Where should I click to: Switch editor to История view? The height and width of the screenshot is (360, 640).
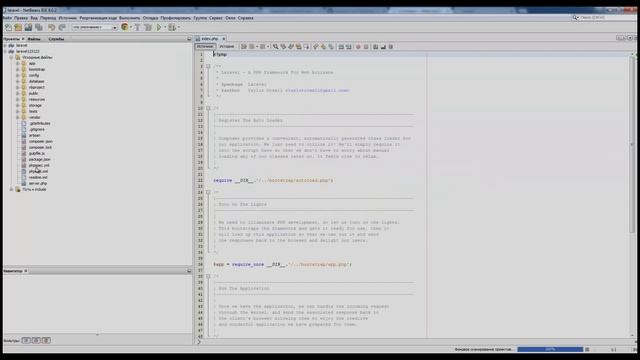tap(227, 47)
